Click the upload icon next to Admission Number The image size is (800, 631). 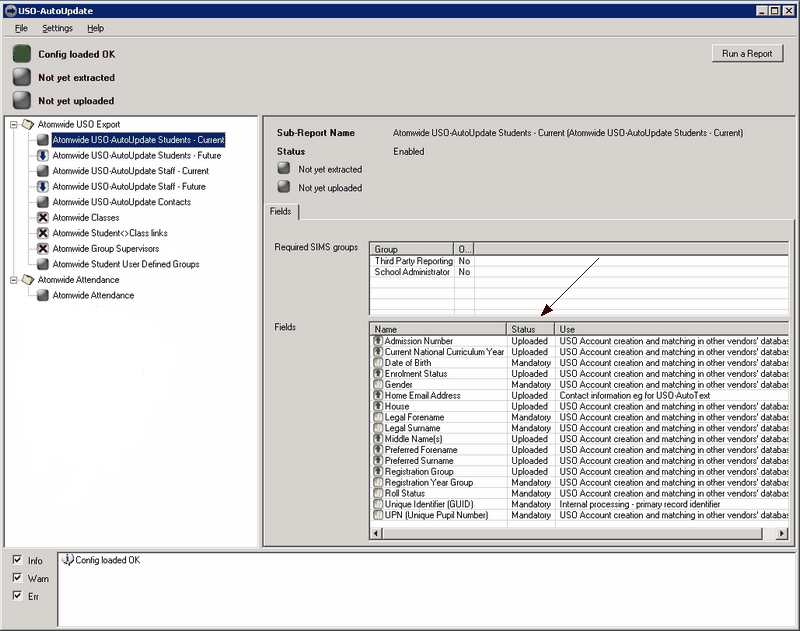[x=378, y=340]
